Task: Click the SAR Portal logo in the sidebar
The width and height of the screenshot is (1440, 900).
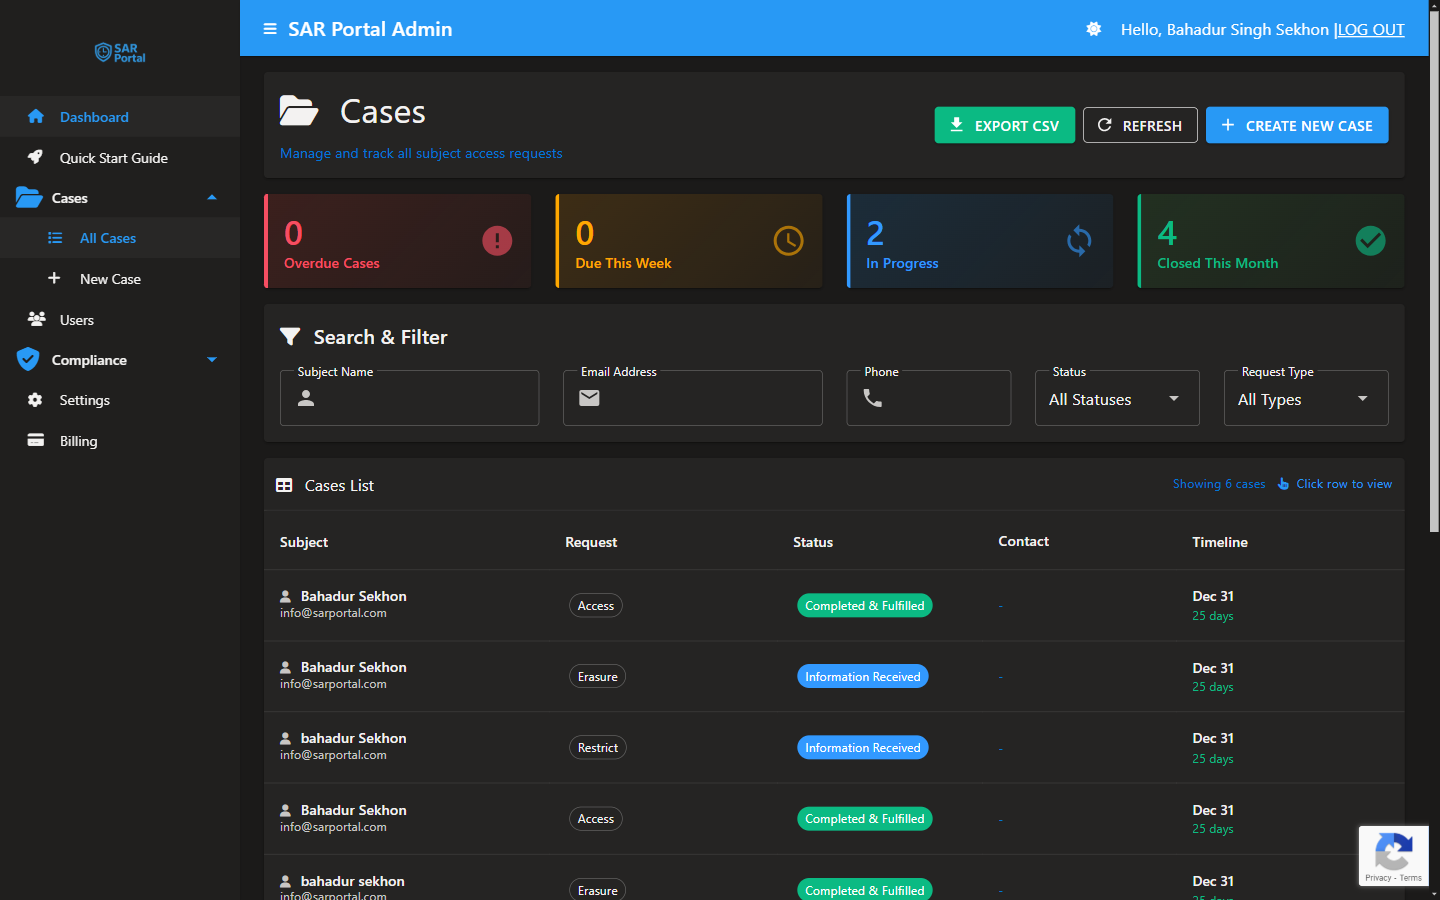Action: click(x=119, y=53)
